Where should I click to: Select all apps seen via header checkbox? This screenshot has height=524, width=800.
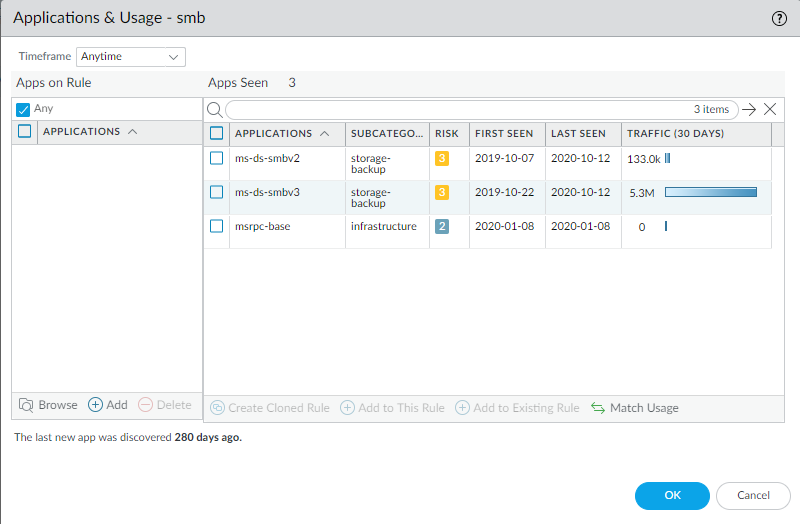(217, 133)
